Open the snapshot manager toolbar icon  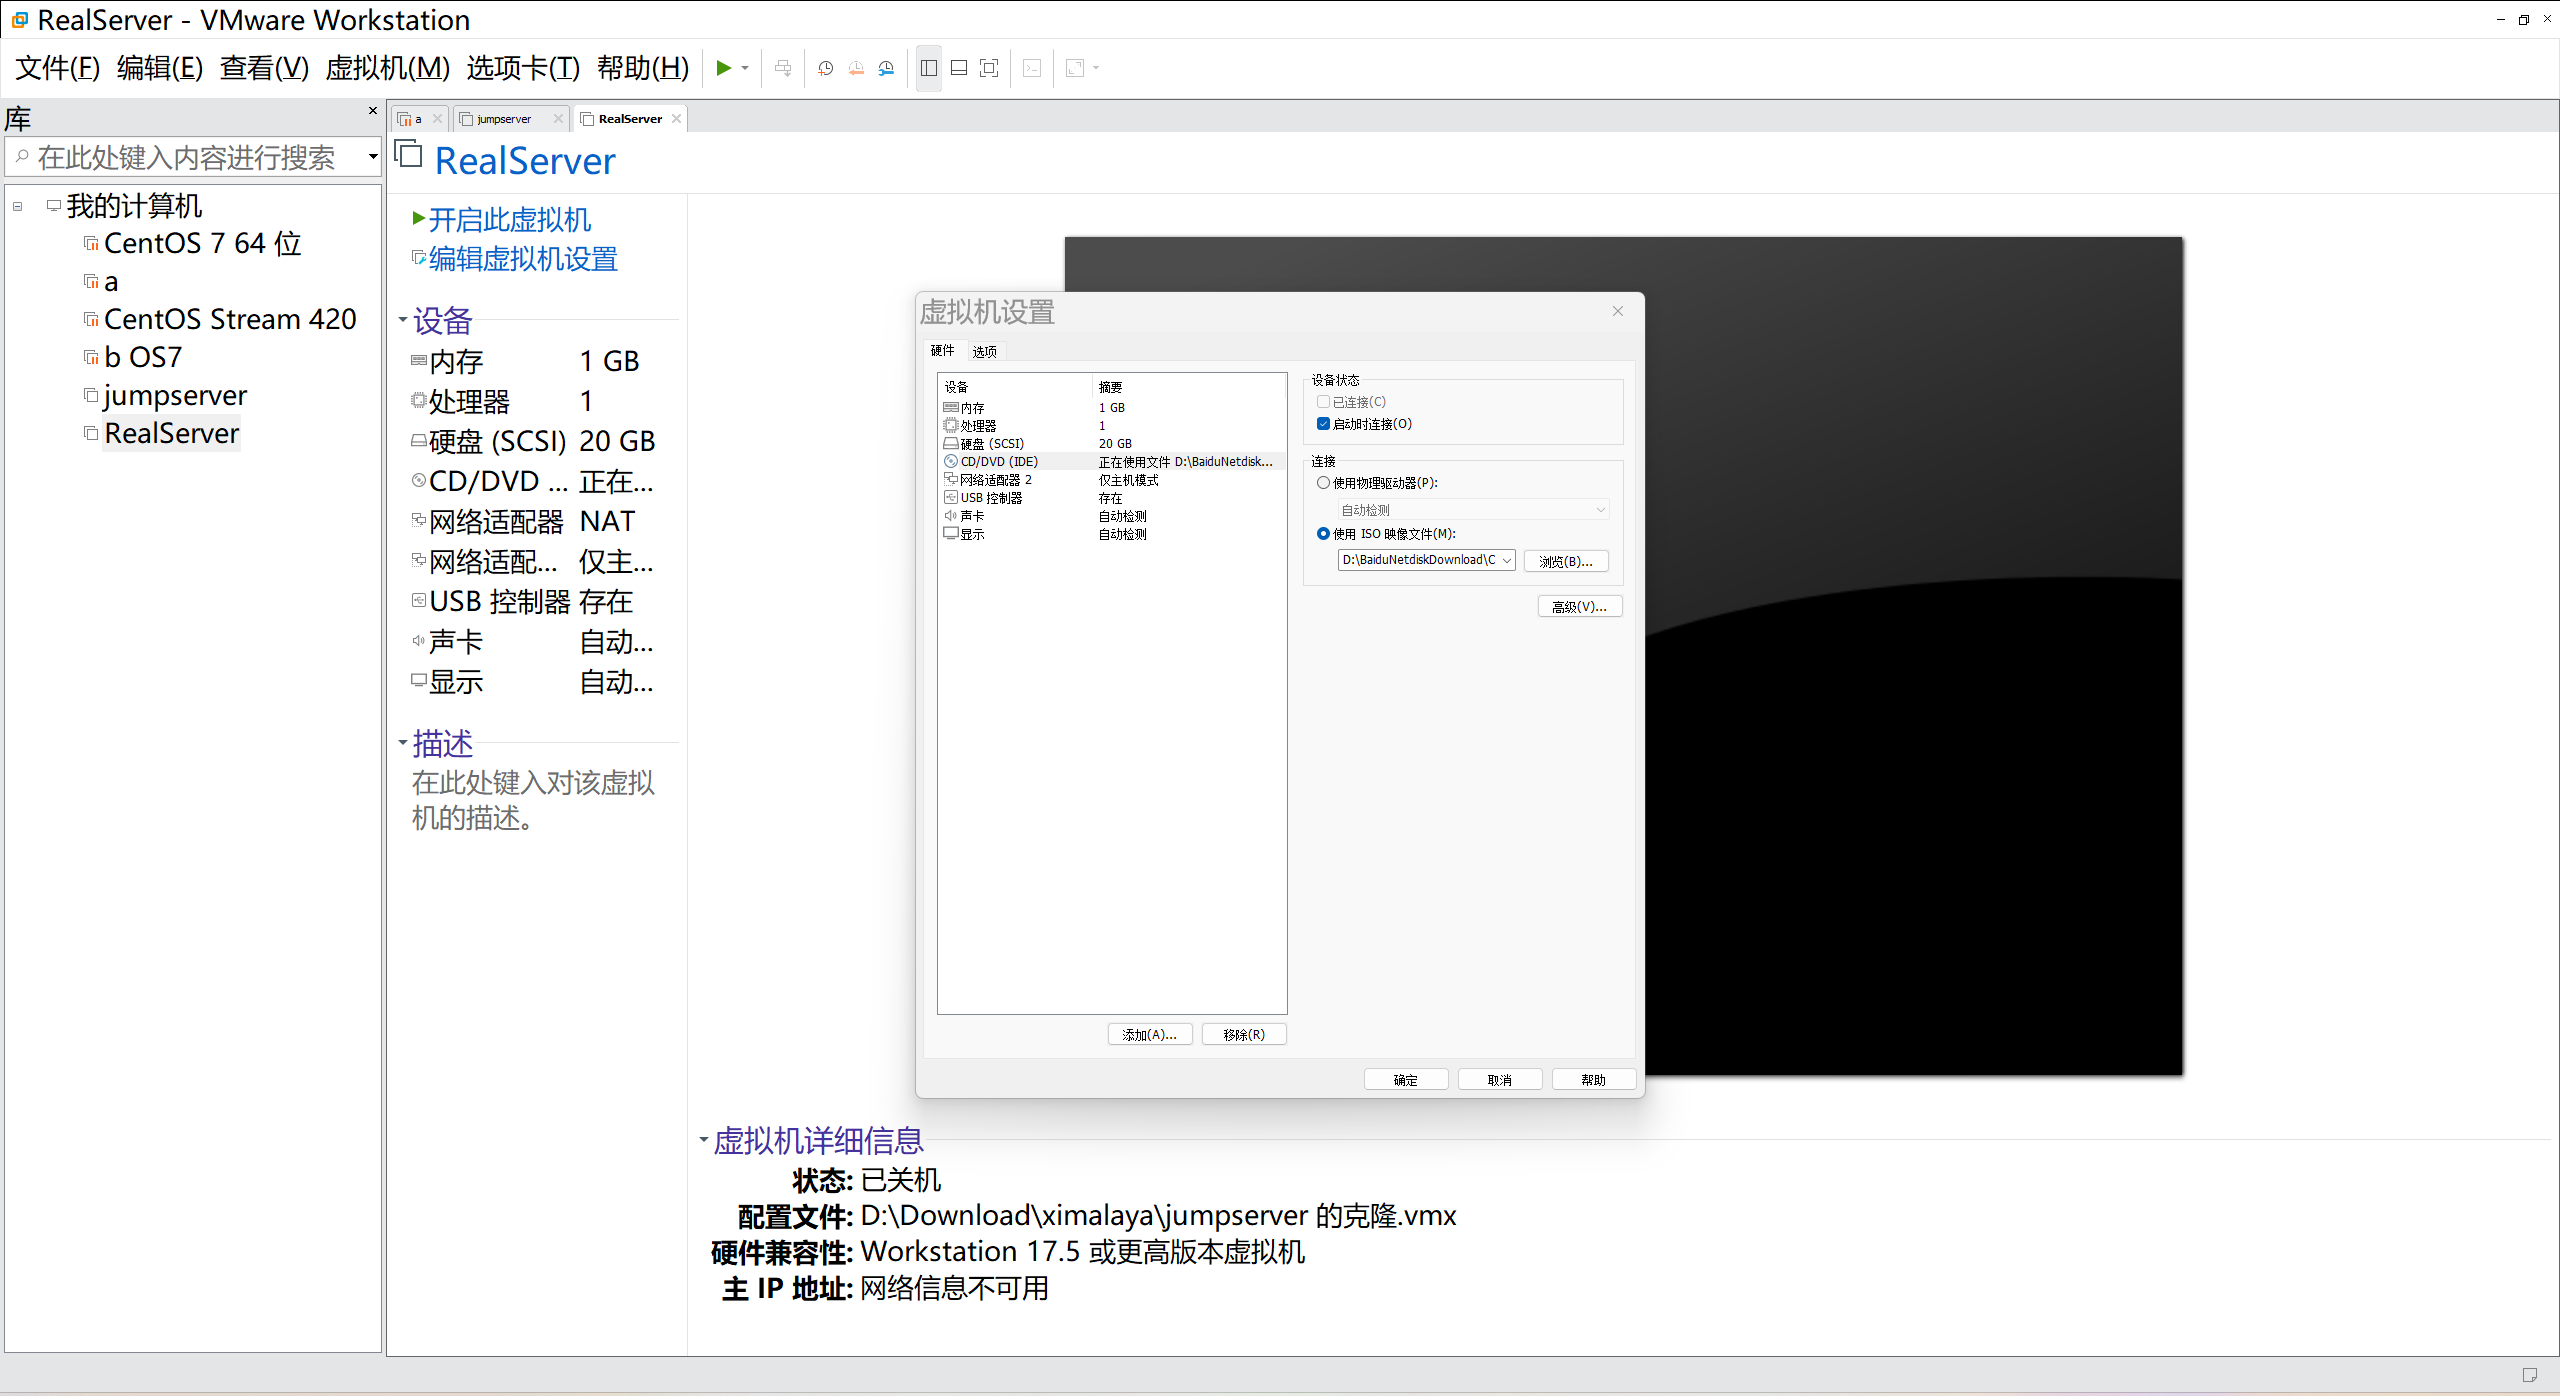click(886, 68)
